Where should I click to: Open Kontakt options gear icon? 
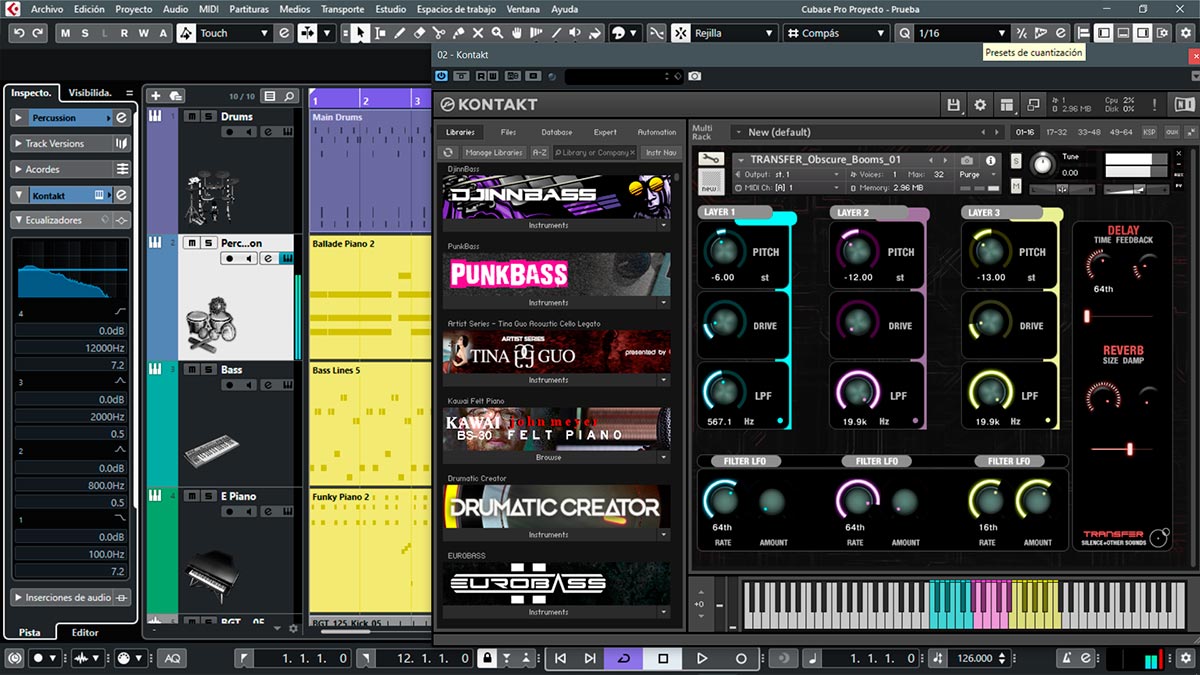tap(980, 104)
